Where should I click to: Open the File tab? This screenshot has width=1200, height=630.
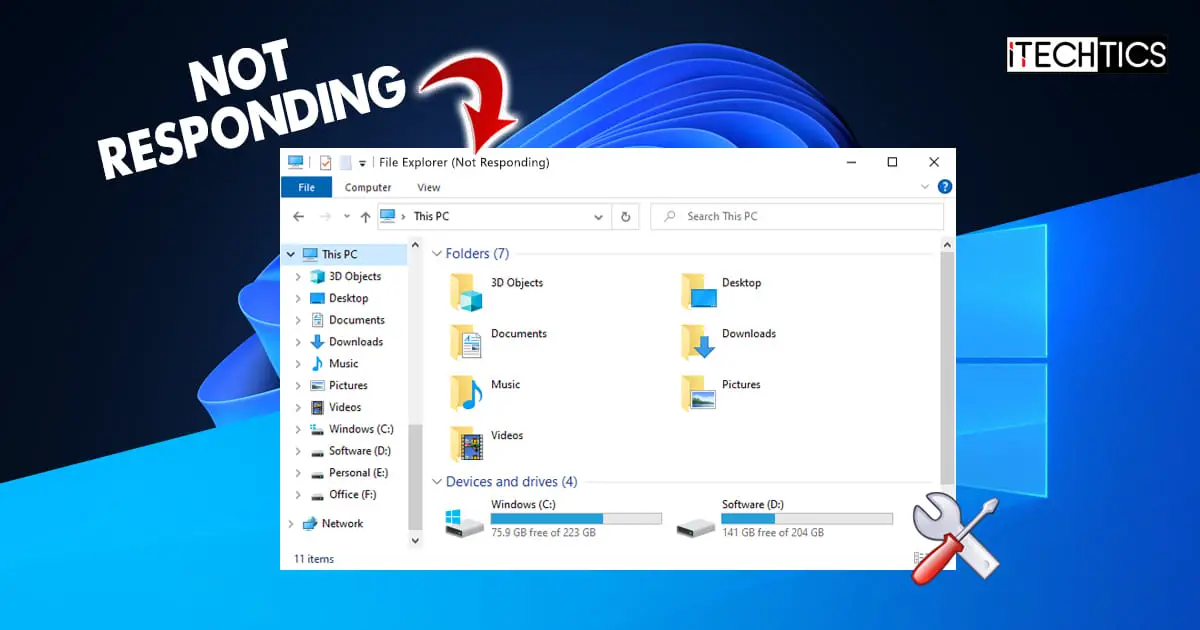pos(306,187)
